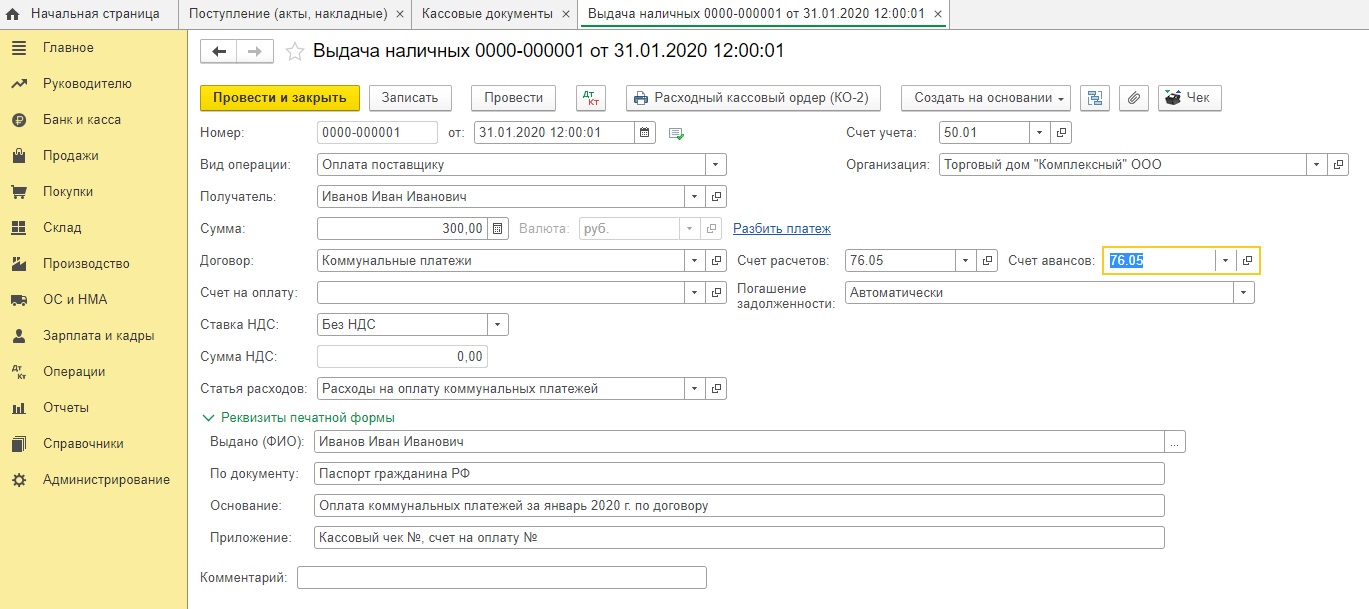This screenshot has height=609, width=1369.
Task: Click the Дт/Кт postings icon in toolbar
Action: (591, 98)
